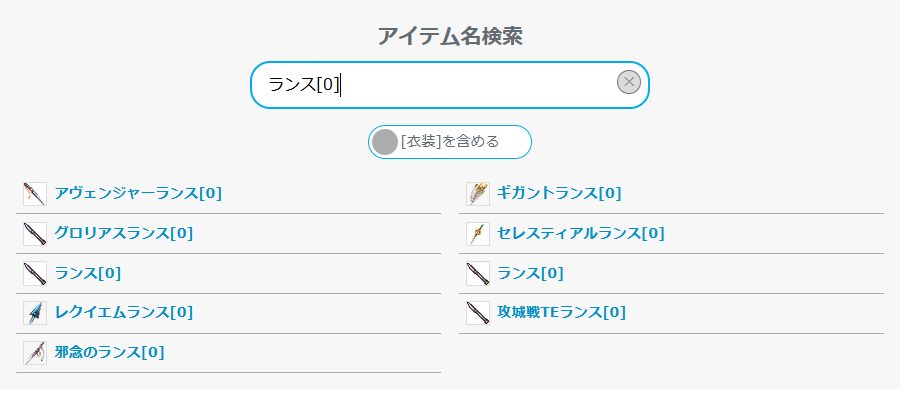The width and height of the screenshot is (904, 395).
Task: Click the 邪念のランス[0] item icon
Action: point(35,352)
